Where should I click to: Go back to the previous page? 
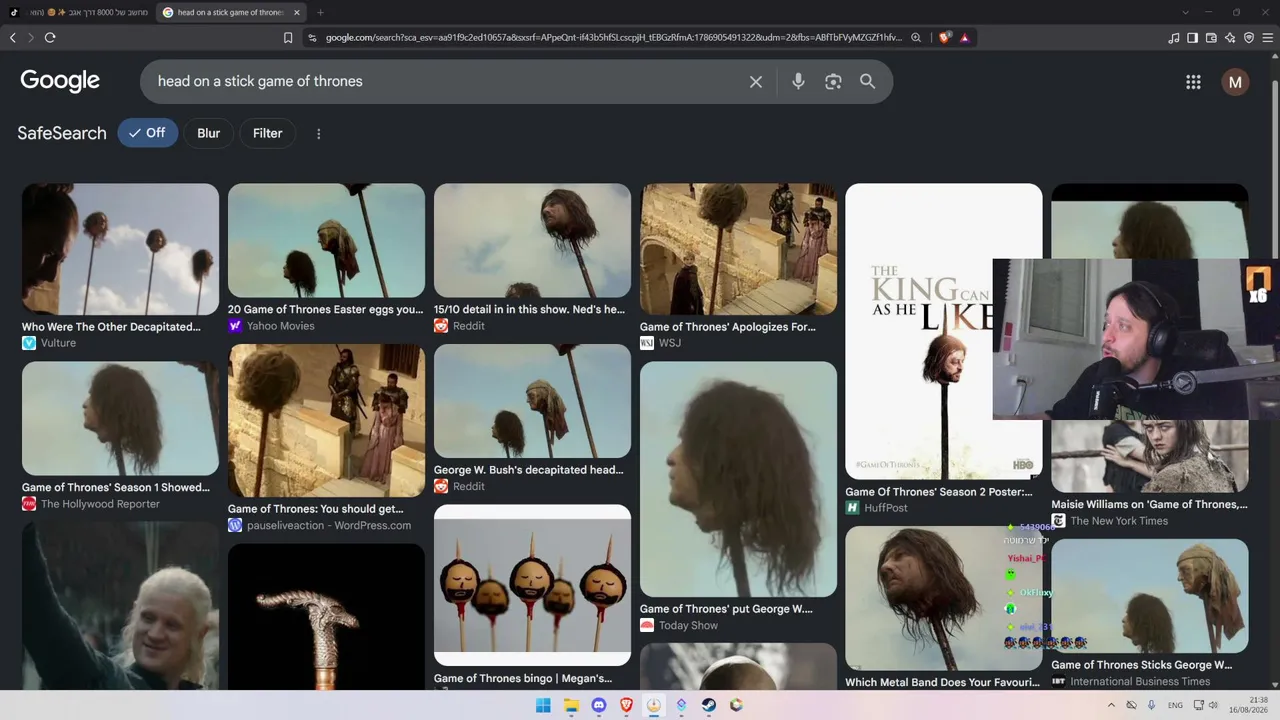(13, 38)
